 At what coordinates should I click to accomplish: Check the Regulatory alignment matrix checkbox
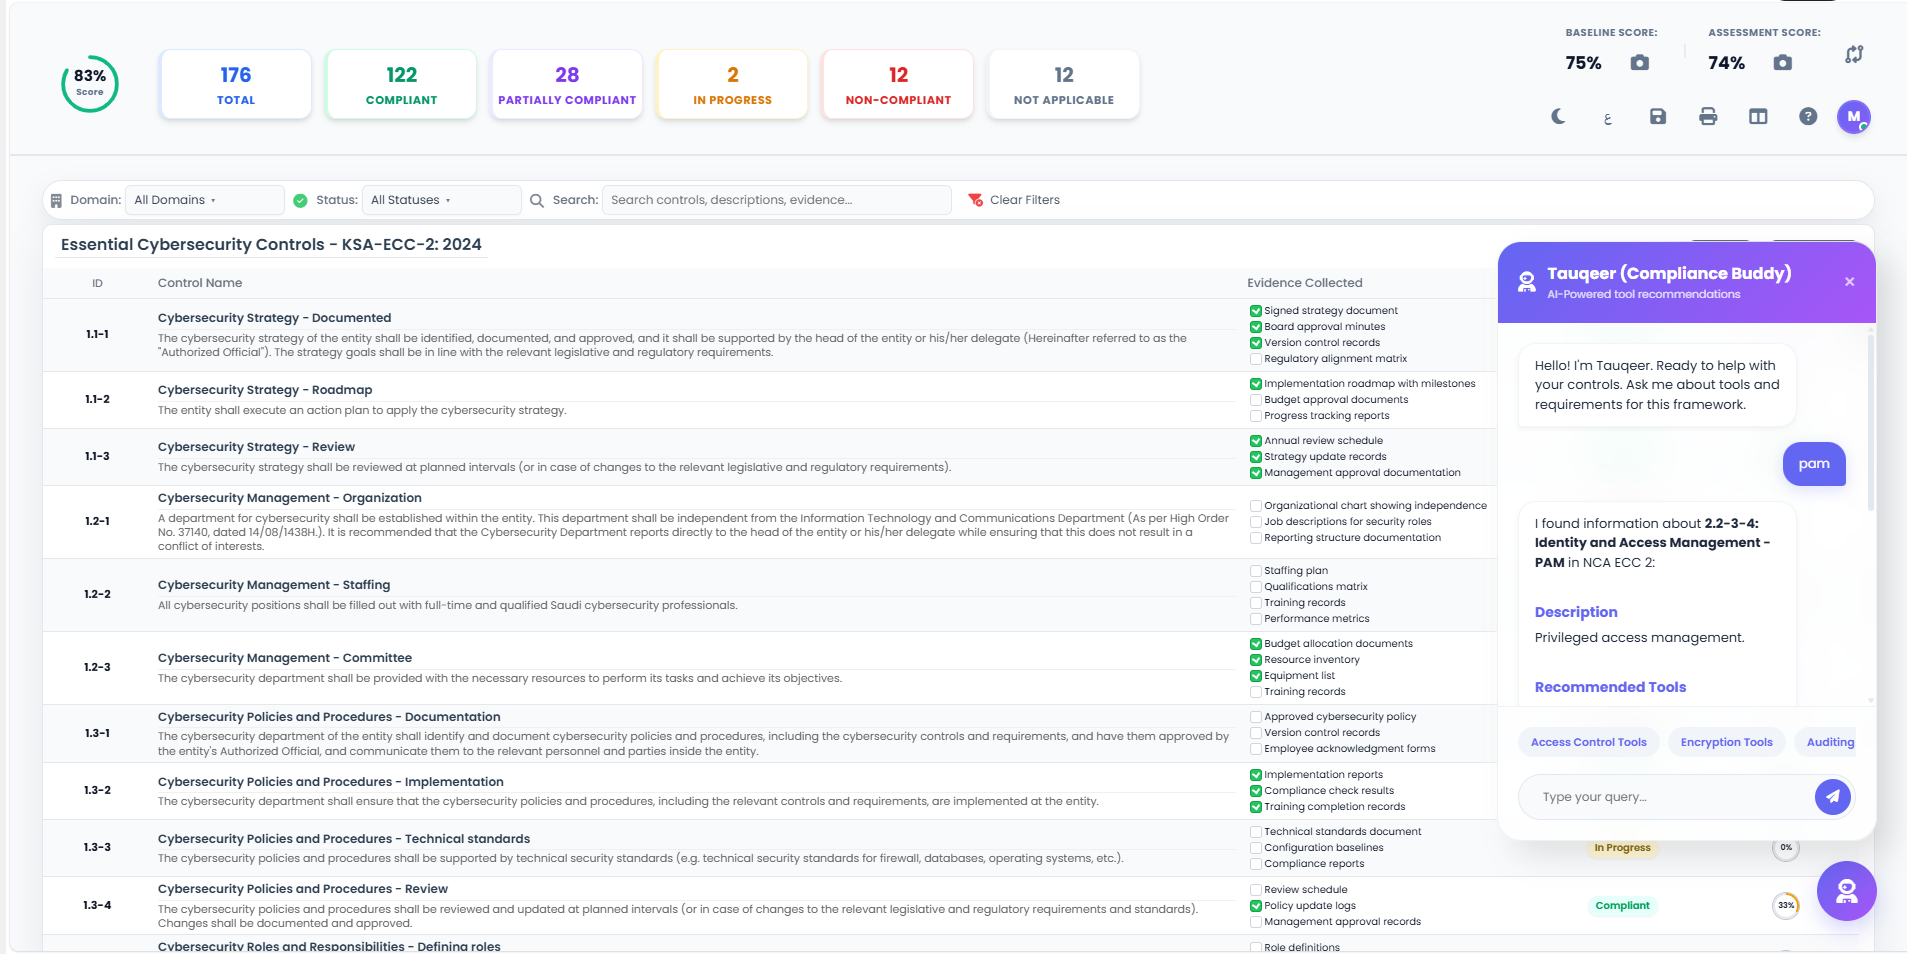pos(1256,359)
